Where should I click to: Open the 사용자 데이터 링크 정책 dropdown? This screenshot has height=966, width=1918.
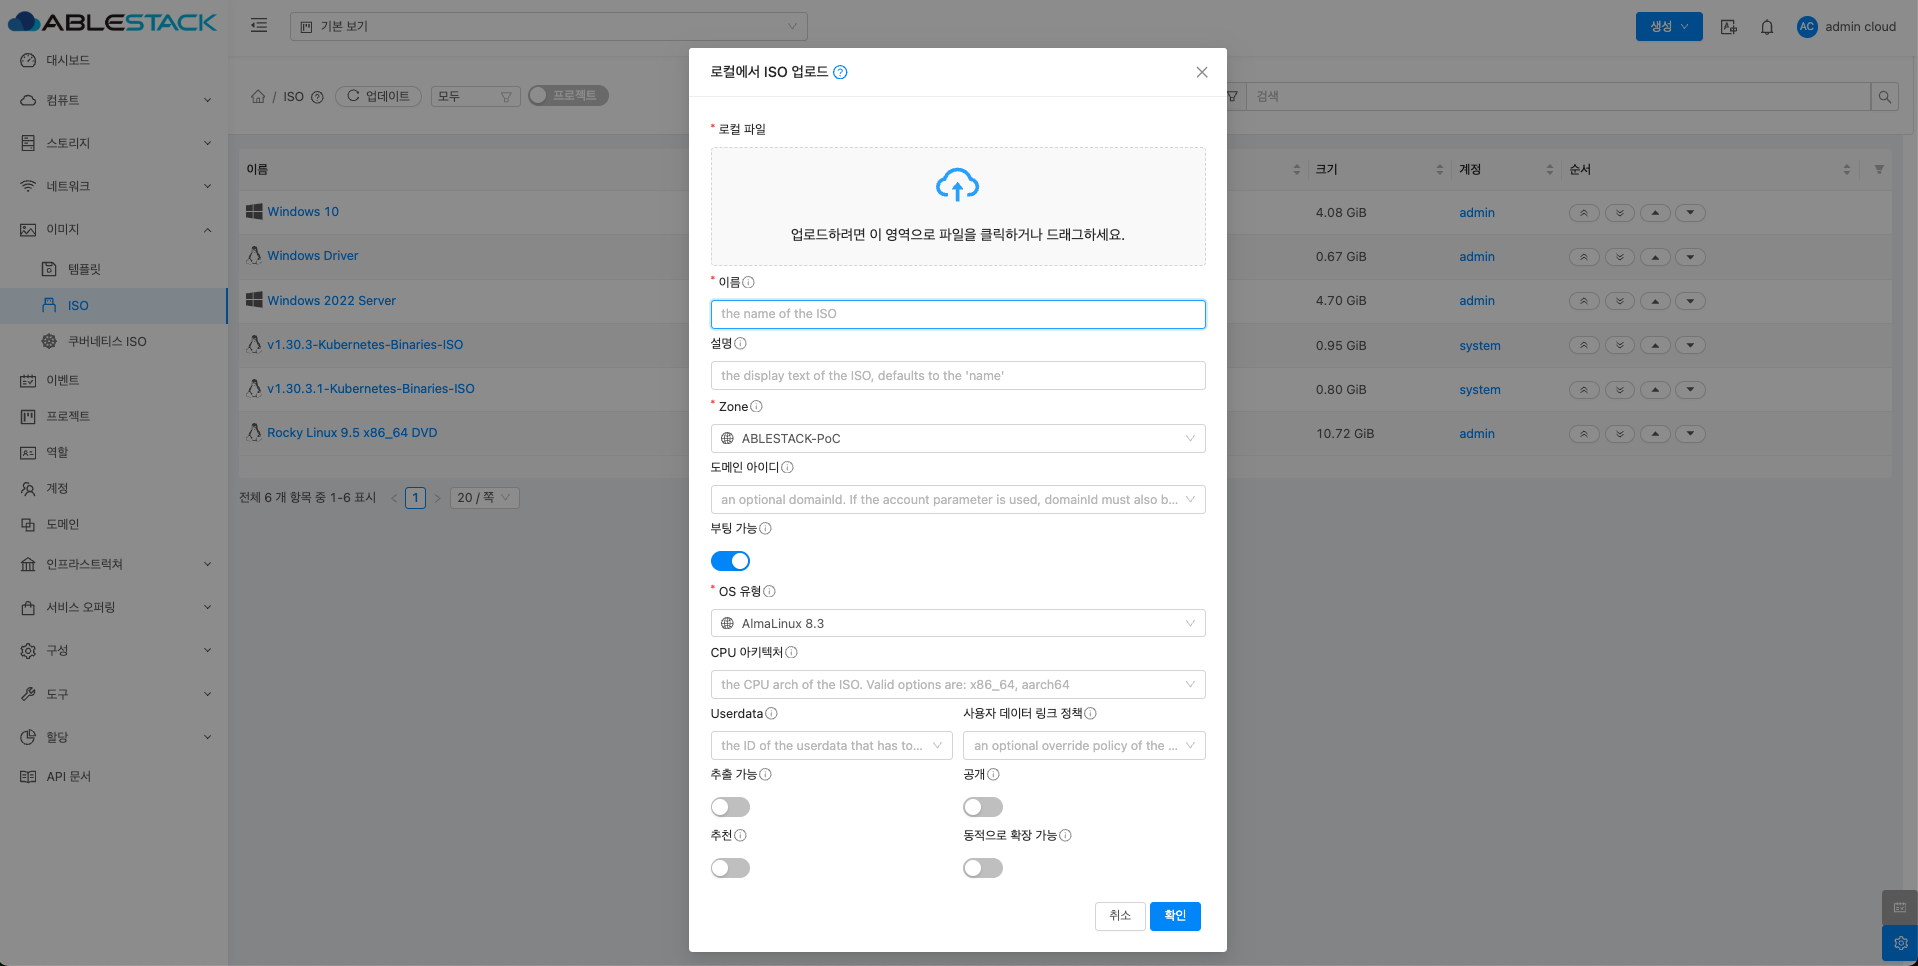(1084, 745)
